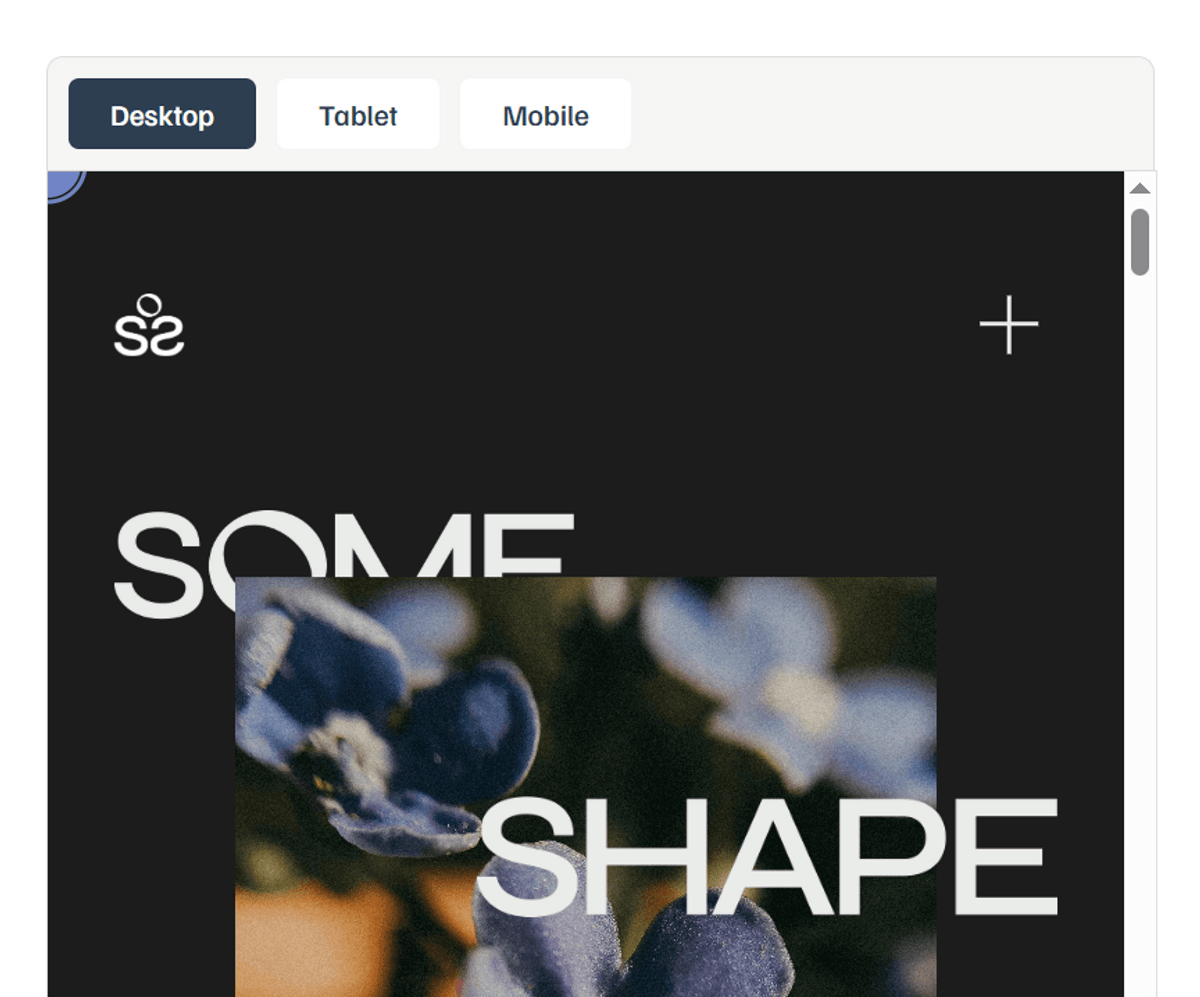
Task: Click the blue flower photo
Action: click(585, 786)
